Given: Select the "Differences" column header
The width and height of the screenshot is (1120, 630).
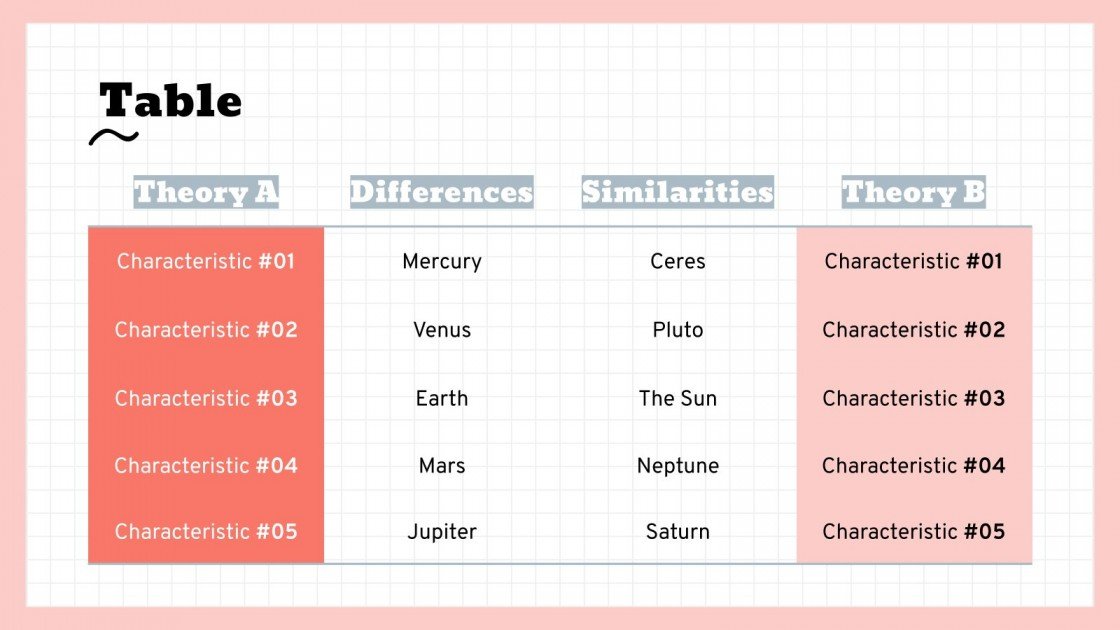Looking at the screenshot, I should 441,192.
